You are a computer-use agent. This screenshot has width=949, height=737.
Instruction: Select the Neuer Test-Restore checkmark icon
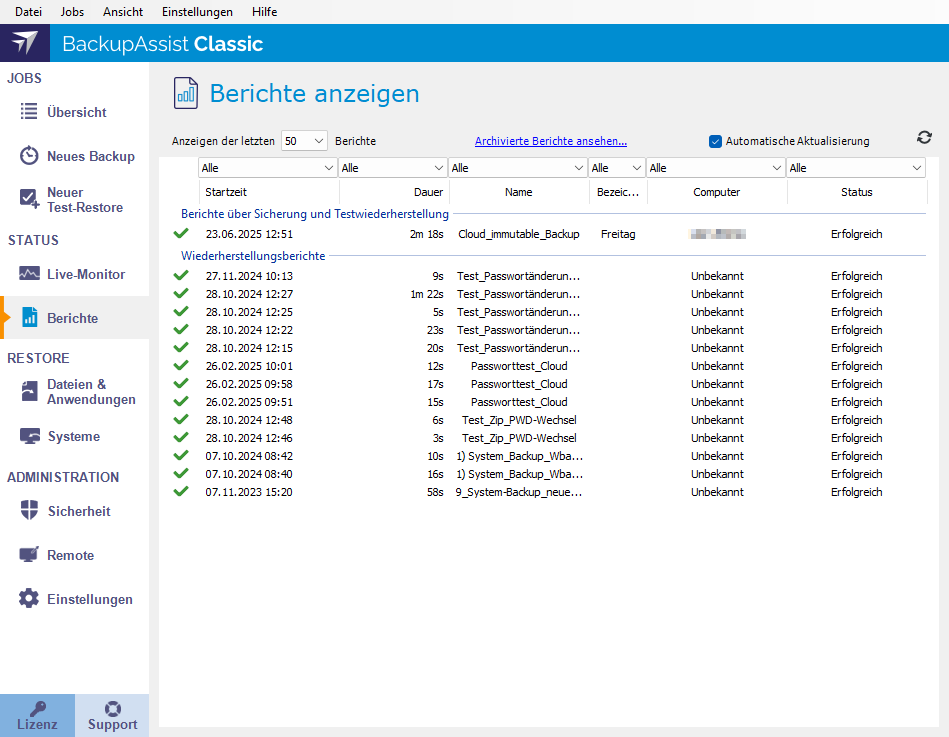[x=29, y=199]
